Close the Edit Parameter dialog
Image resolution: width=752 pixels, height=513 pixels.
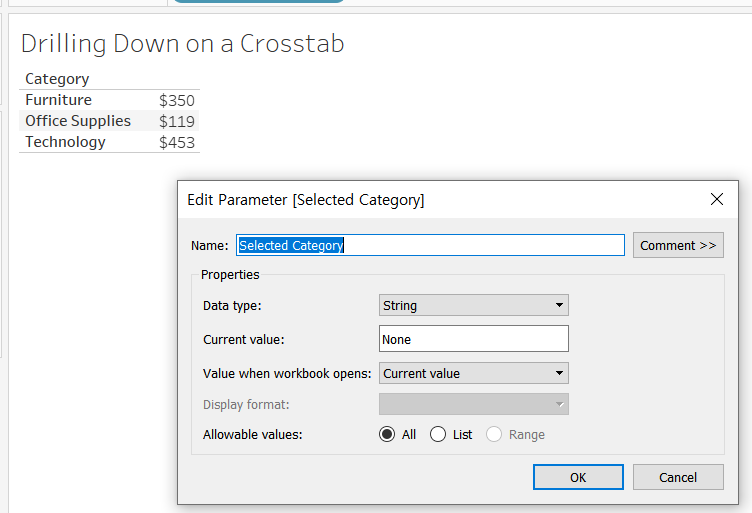pyautogui.click(x=717, y=199)
